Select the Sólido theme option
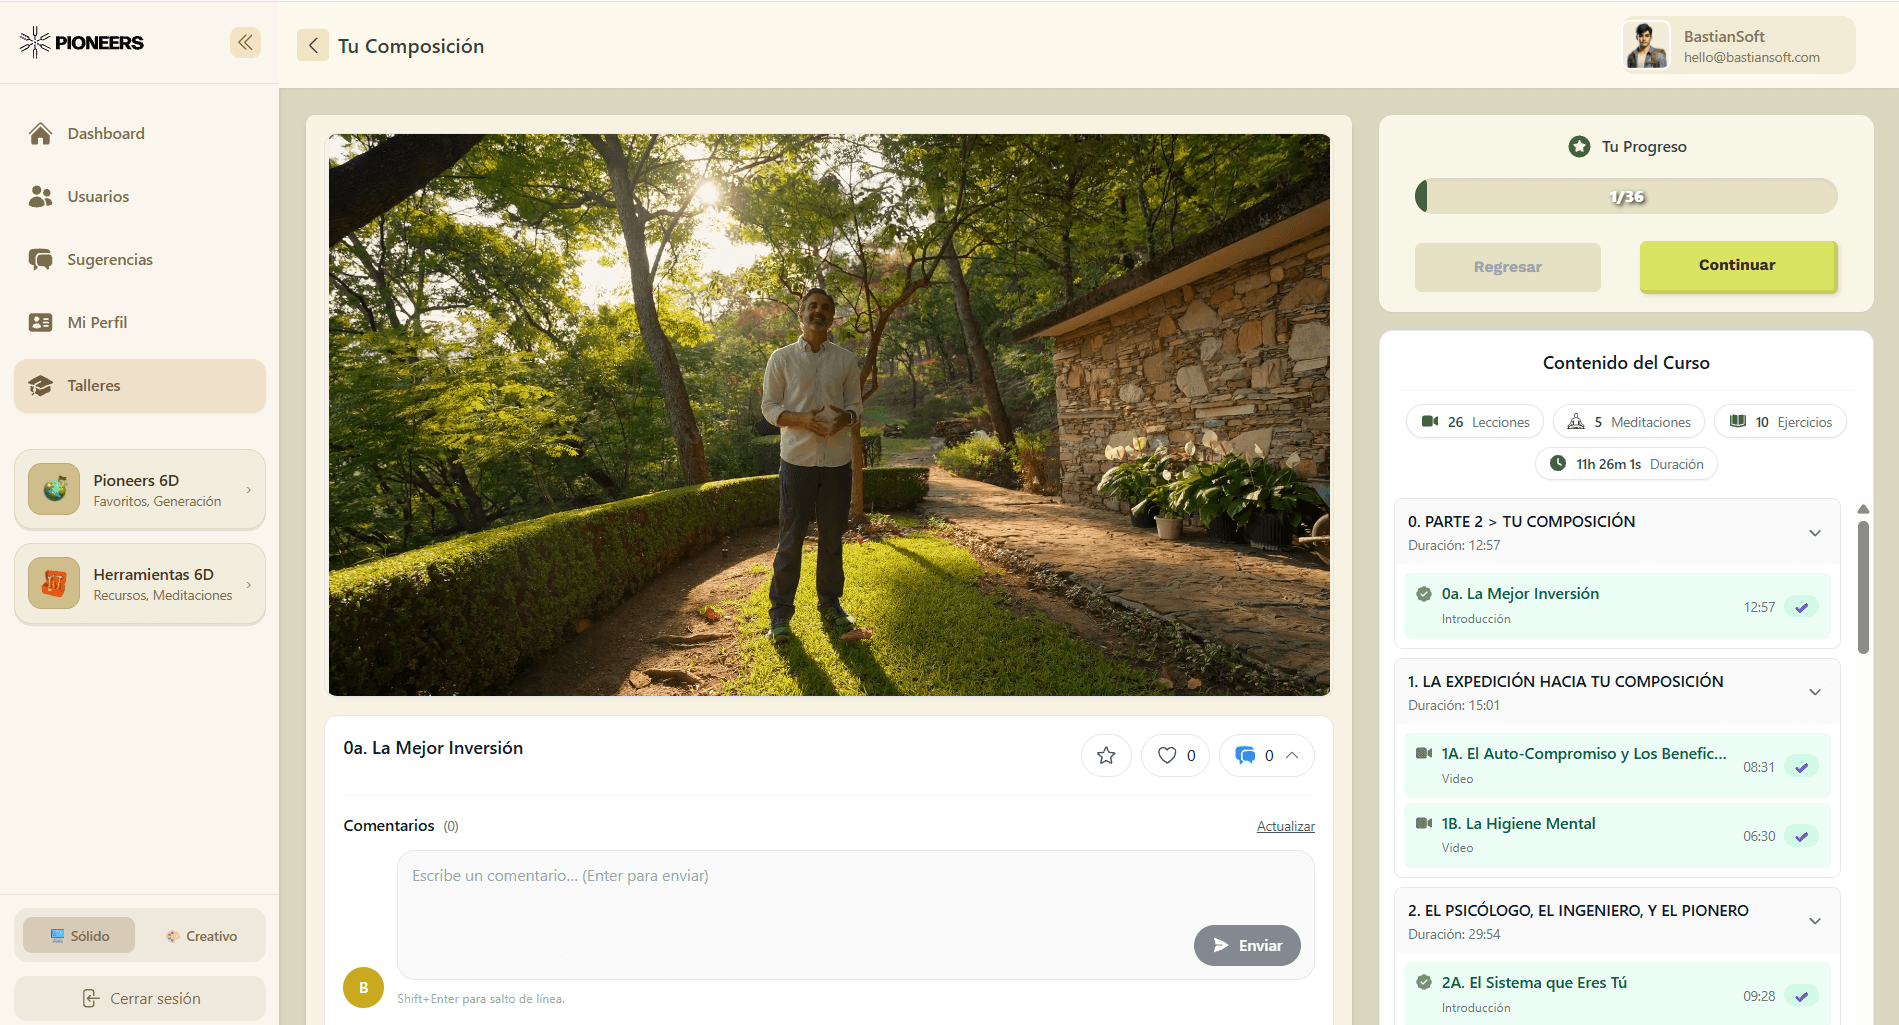The image size is (1899, 1025). point(78,935)
